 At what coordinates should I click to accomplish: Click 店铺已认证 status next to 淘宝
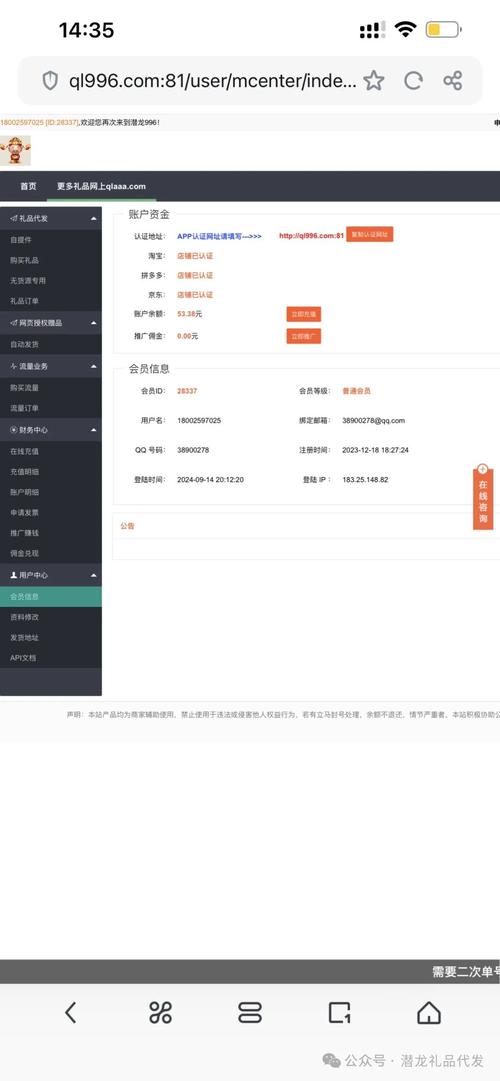point(195,256)
